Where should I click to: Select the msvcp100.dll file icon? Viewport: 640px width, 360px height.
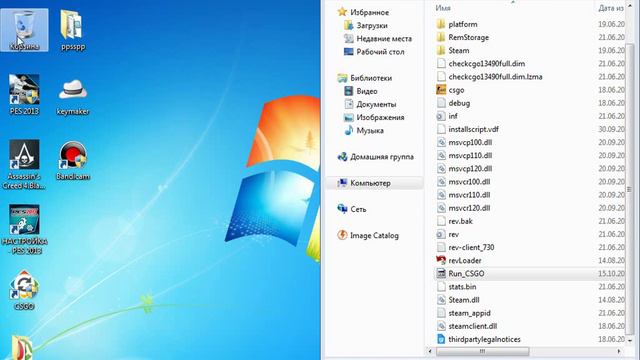coord(441,142)
